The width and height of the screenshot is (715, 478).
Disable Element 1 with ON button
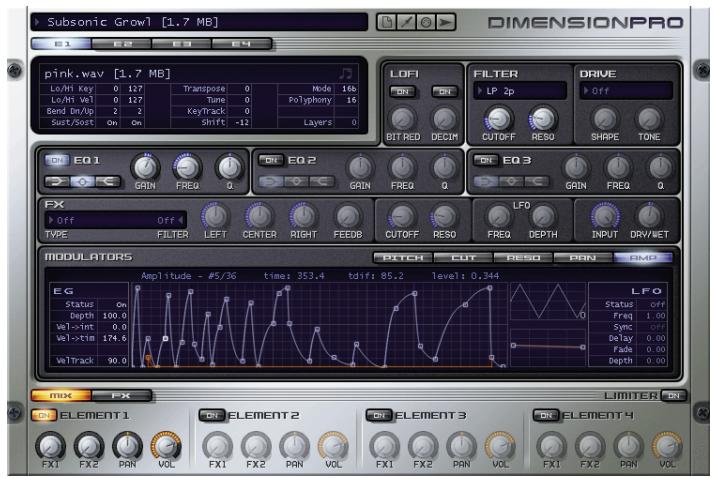coord(44,415)
